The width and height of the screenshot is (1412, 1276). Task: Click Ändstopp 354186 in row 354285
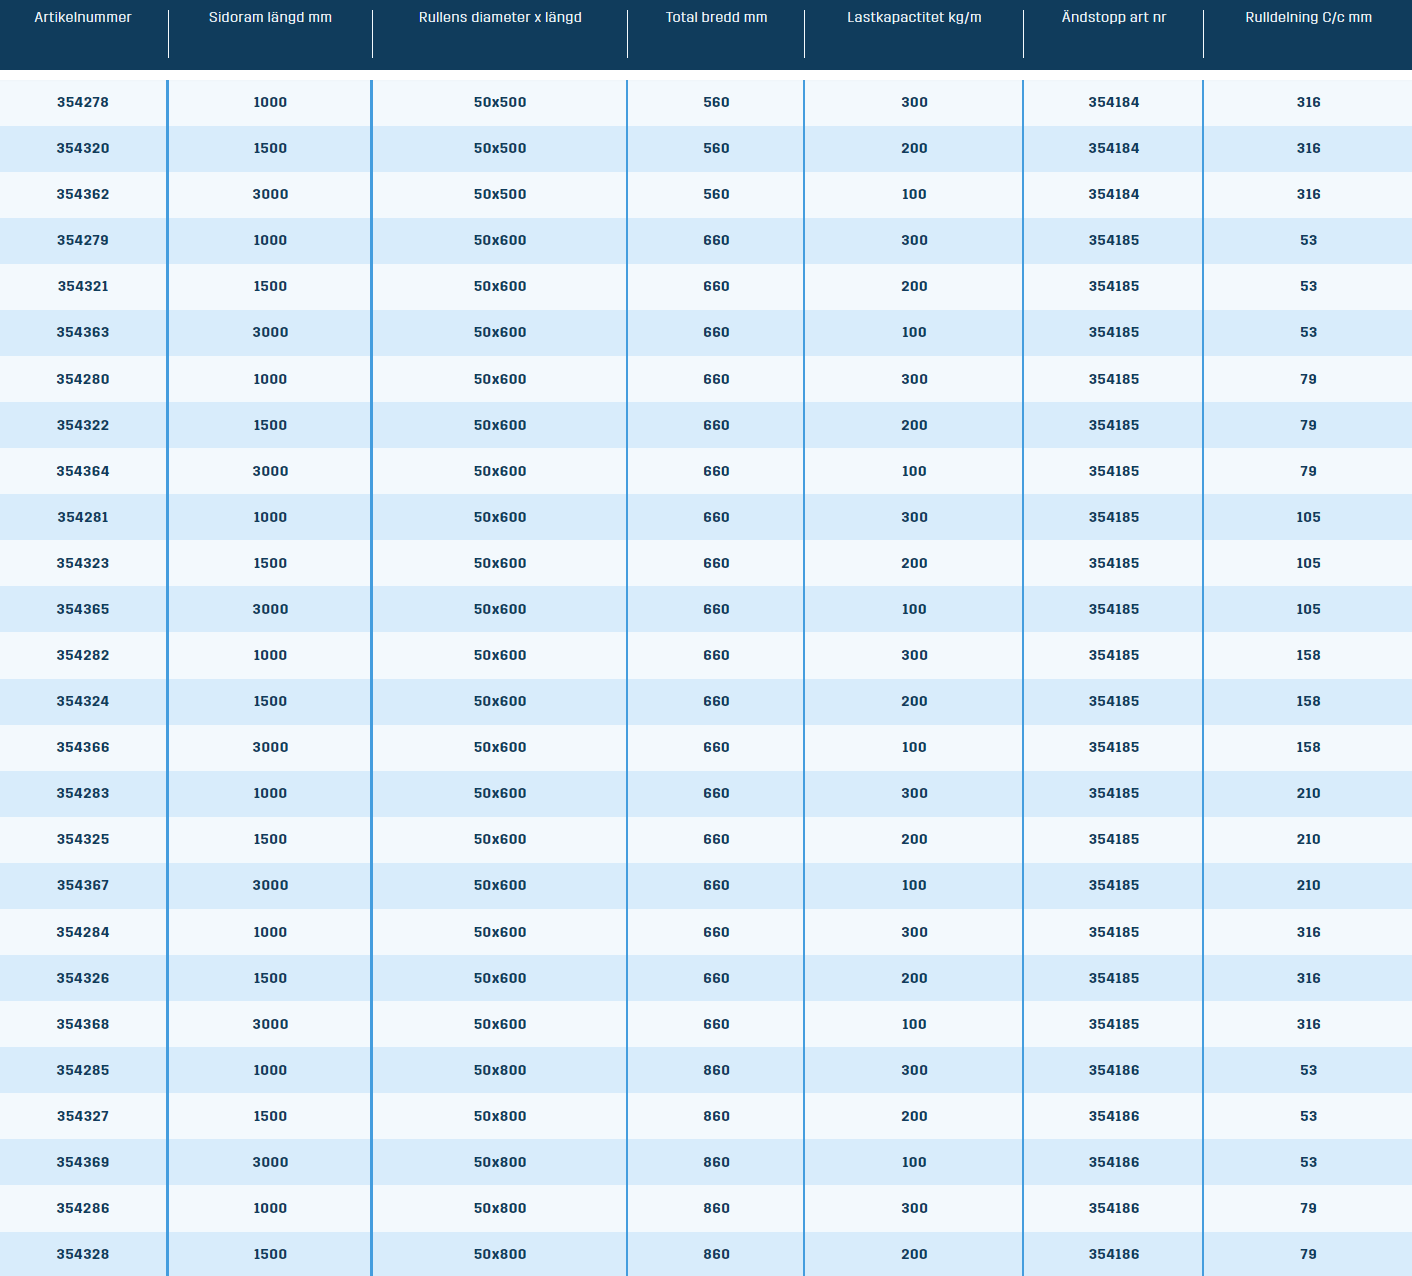(x=1114, y=1070)
